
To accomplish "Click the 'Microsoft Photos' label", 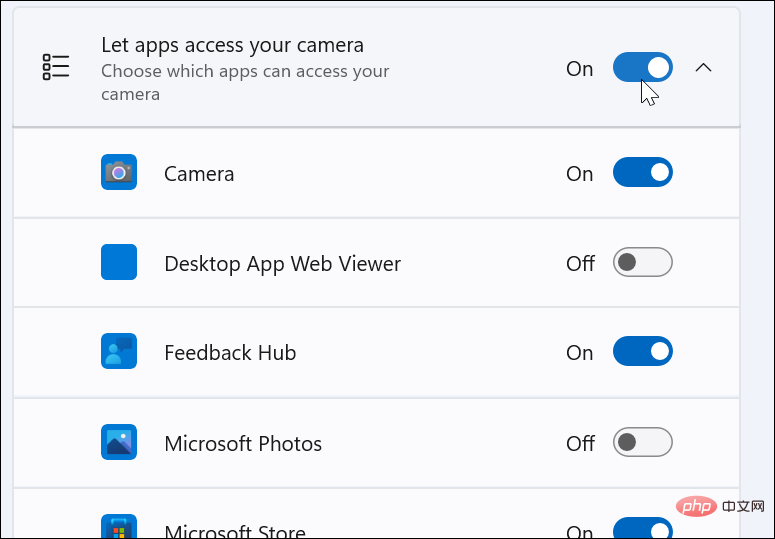I will 243,444.
